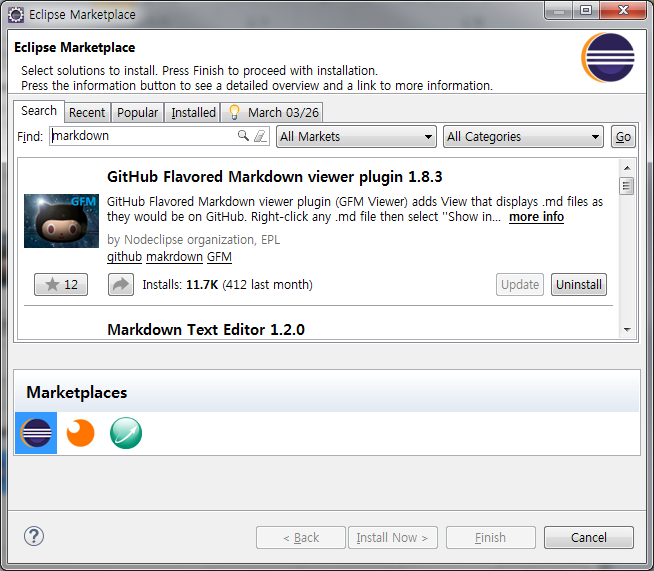Click the GFM Octocat plugin thumbnail
The height and width of the screenshot is (571, 654).
[x=61, y=221]
